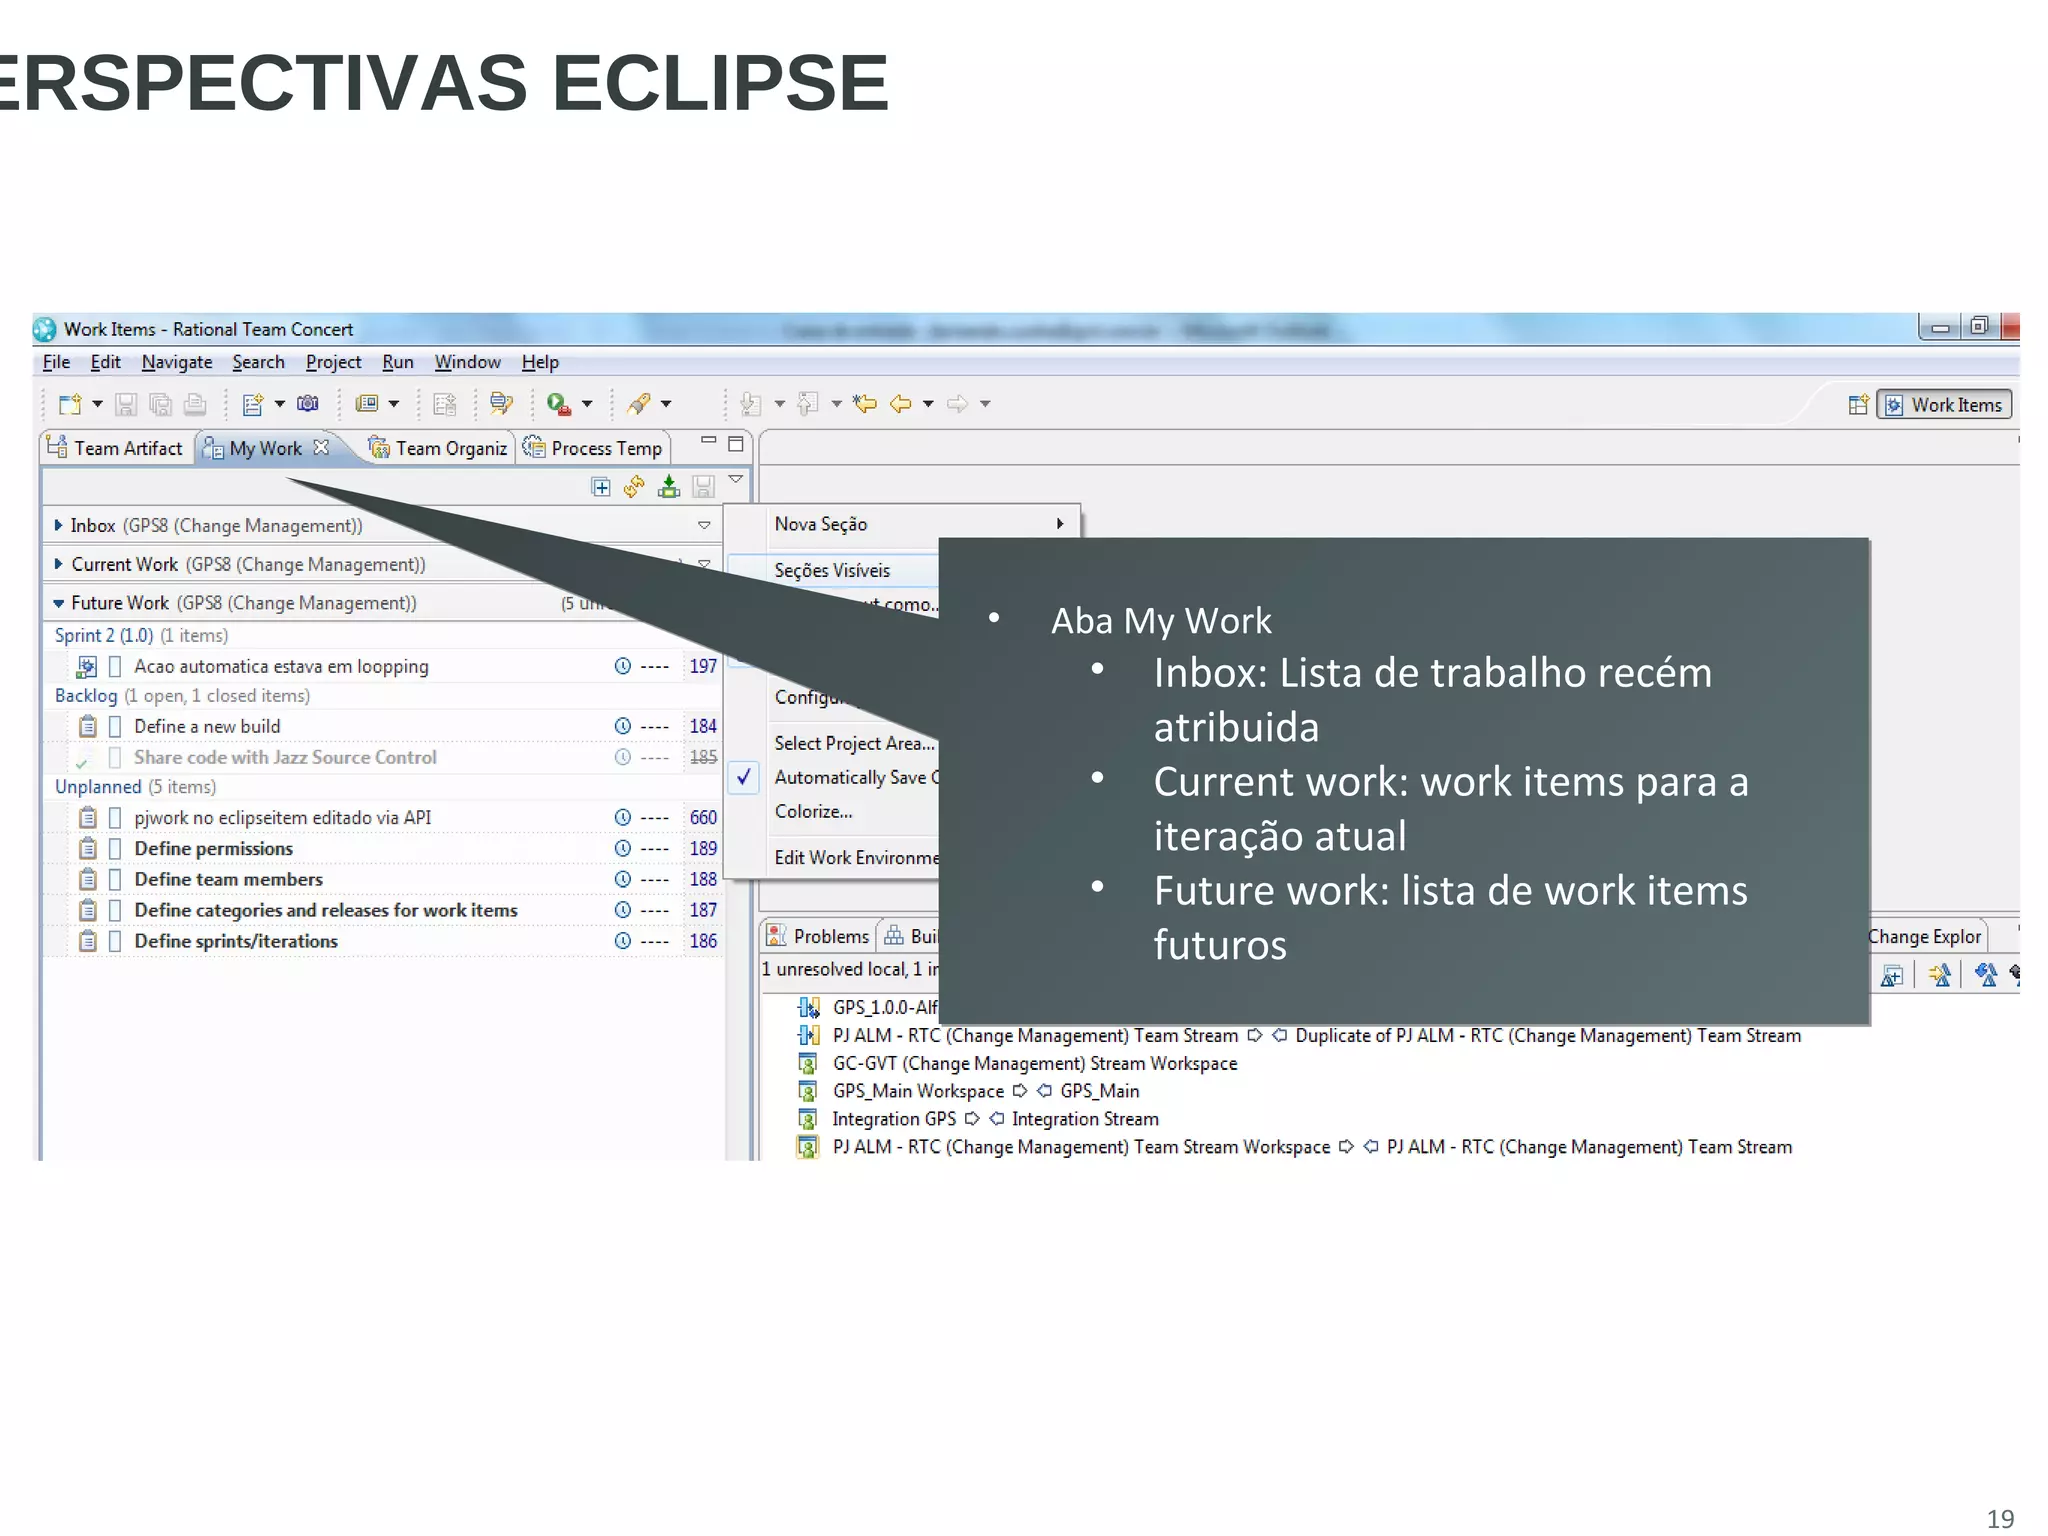Open the My Work view menu triangle
This screenshot has height=1536, width=2048.
pyautogui.click(x=736, y=480)
